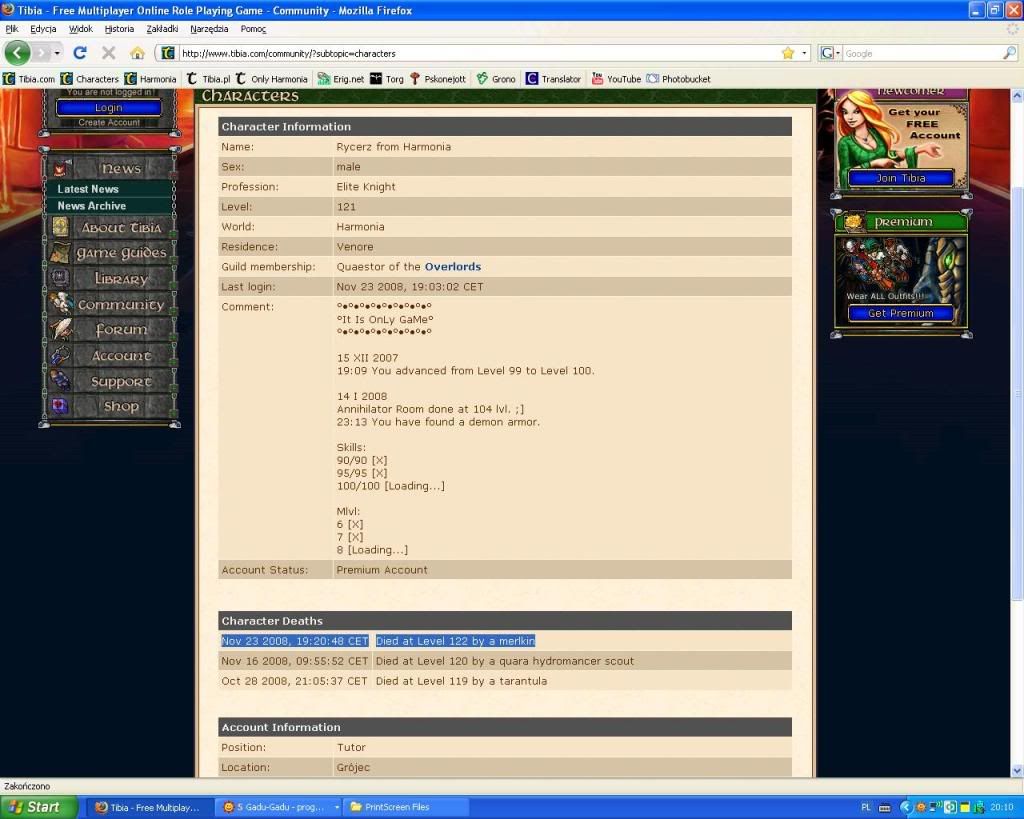
Task: Click the scrollbar down arrow
Action: tap(1017, 771)
